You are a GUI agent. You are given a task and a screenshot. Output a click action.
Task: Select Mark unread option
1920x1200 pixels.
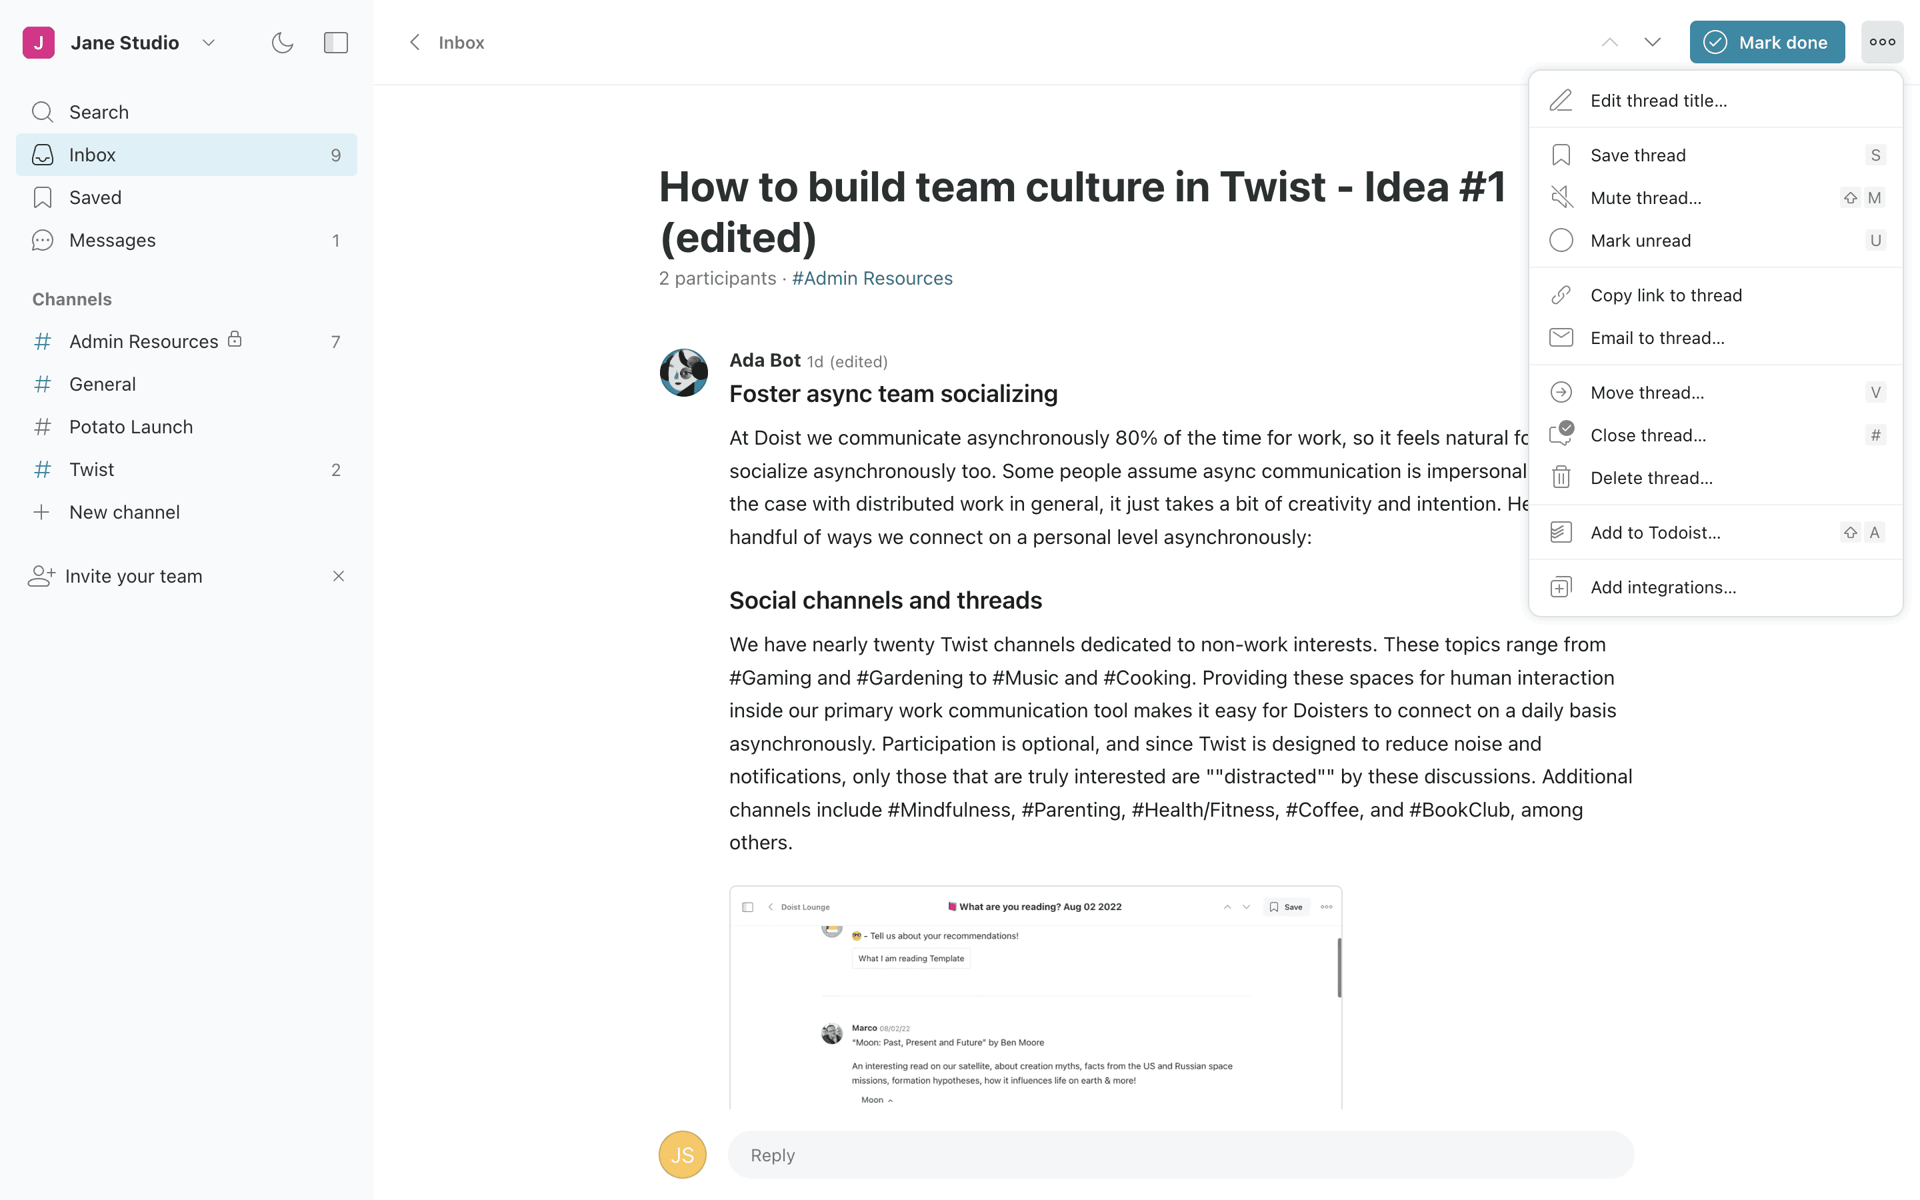[1716, 240]
